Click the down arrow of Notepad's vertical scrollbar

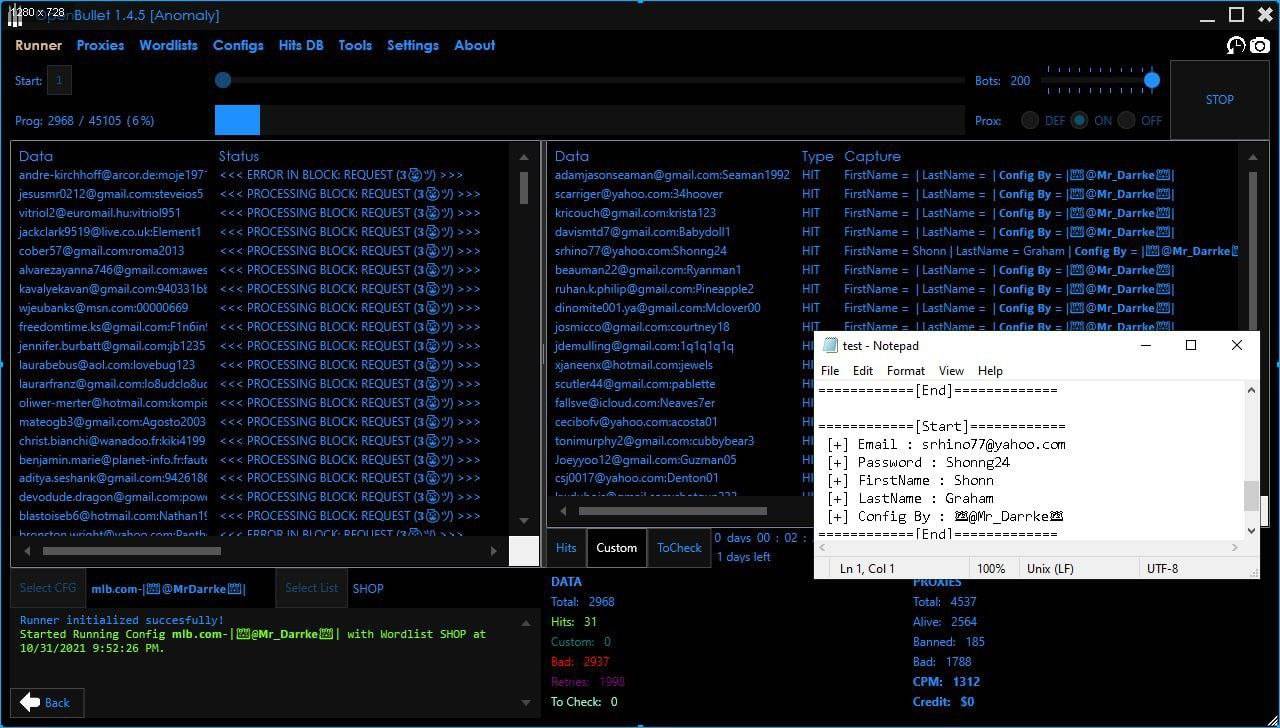click(1251, 531)
